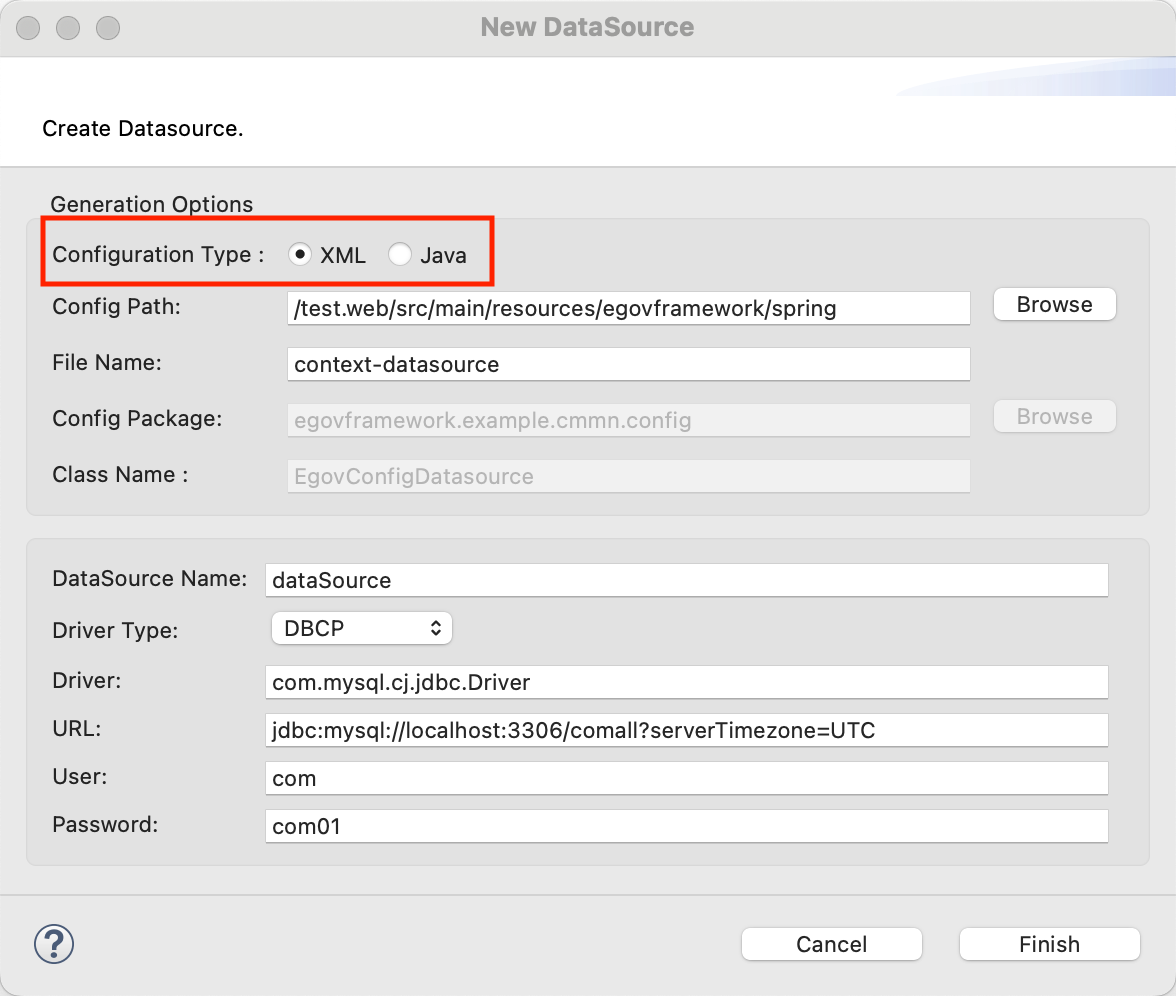Image resolution: width=1176 pixels, height=996 pixels.
Task: Click the User text field
Action: coord(686,779)
